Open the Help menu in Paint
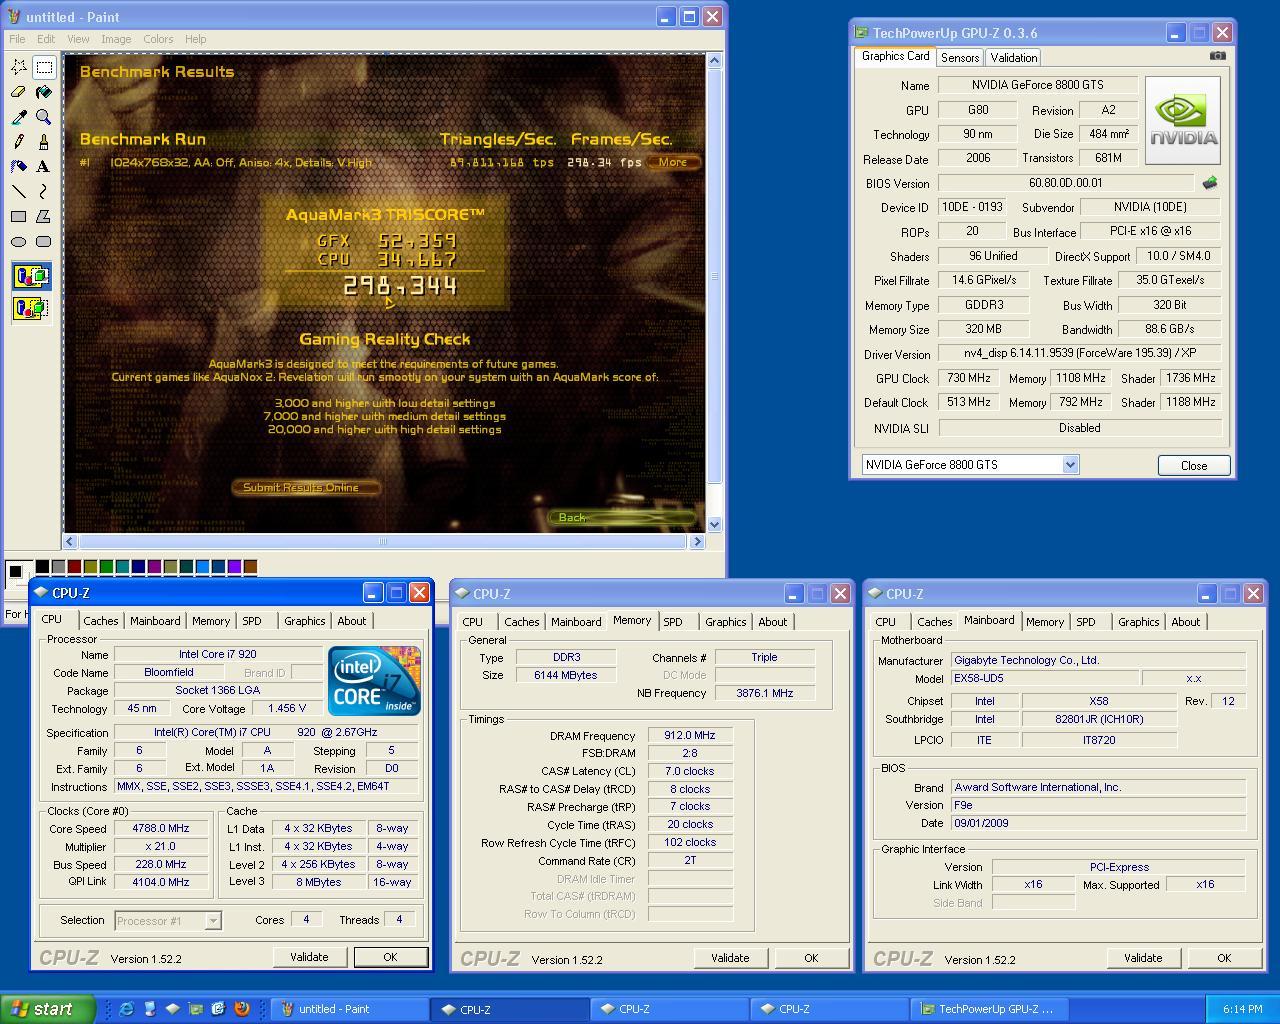This screenshot has width=1280, height=1024. pyautogui.click(x=195, y=39)
